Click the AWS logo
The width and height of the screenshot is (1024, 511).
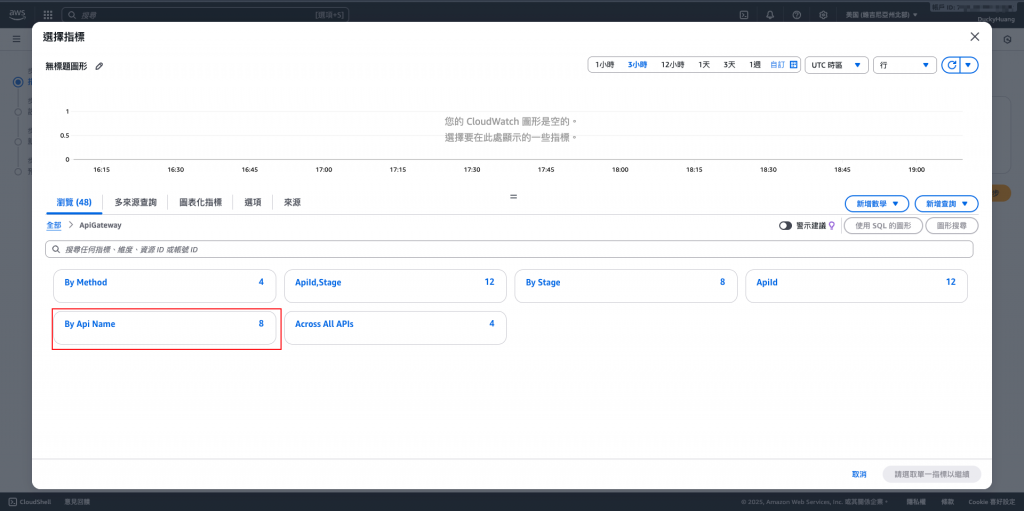17,14
